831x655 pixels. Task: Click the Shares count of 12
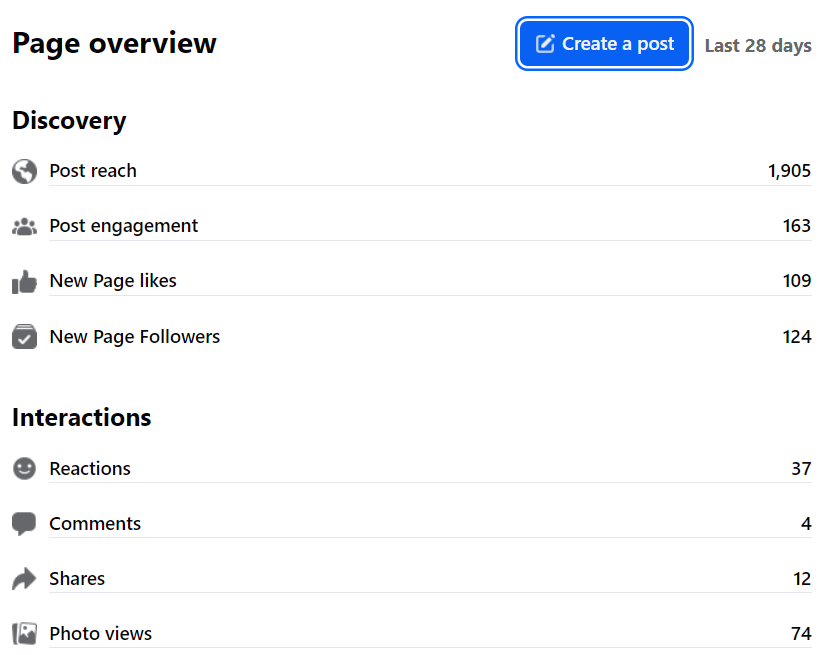(x=800, y=578)
